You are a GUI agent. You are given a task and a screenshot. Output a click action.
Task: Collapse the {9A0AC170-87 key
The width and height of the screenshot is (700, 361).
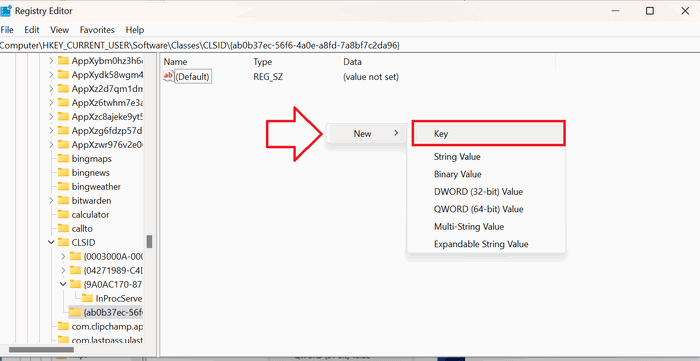click(x=62, y=284)
